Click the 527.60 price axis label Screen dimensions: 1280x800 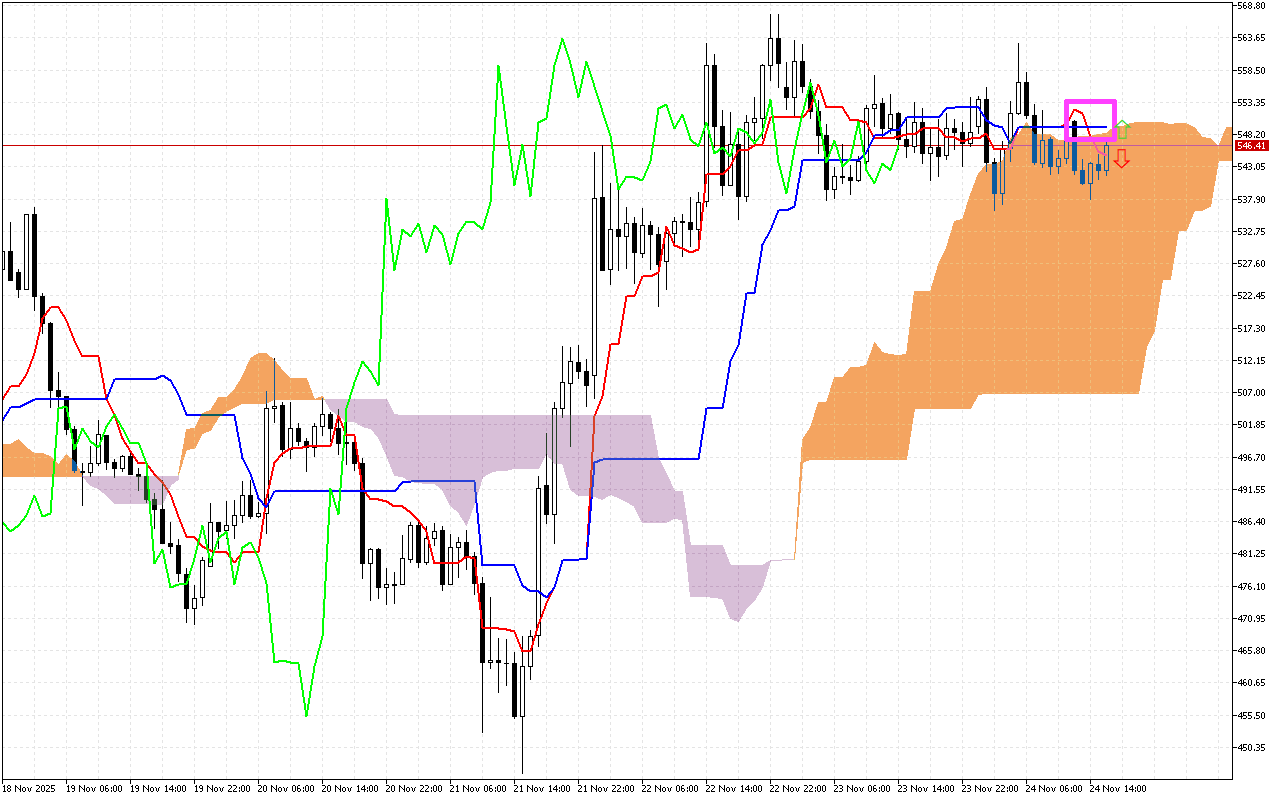1251,264
